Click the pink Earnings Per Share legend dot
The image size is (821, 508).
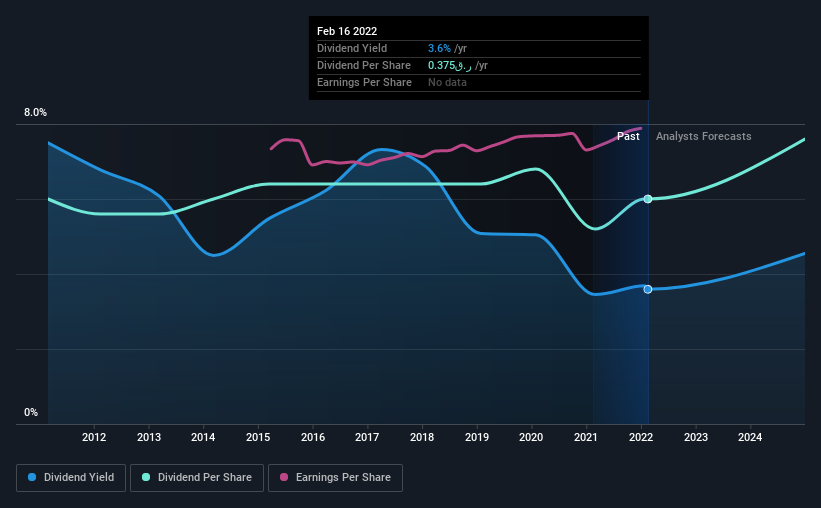[x=284, y=477]
